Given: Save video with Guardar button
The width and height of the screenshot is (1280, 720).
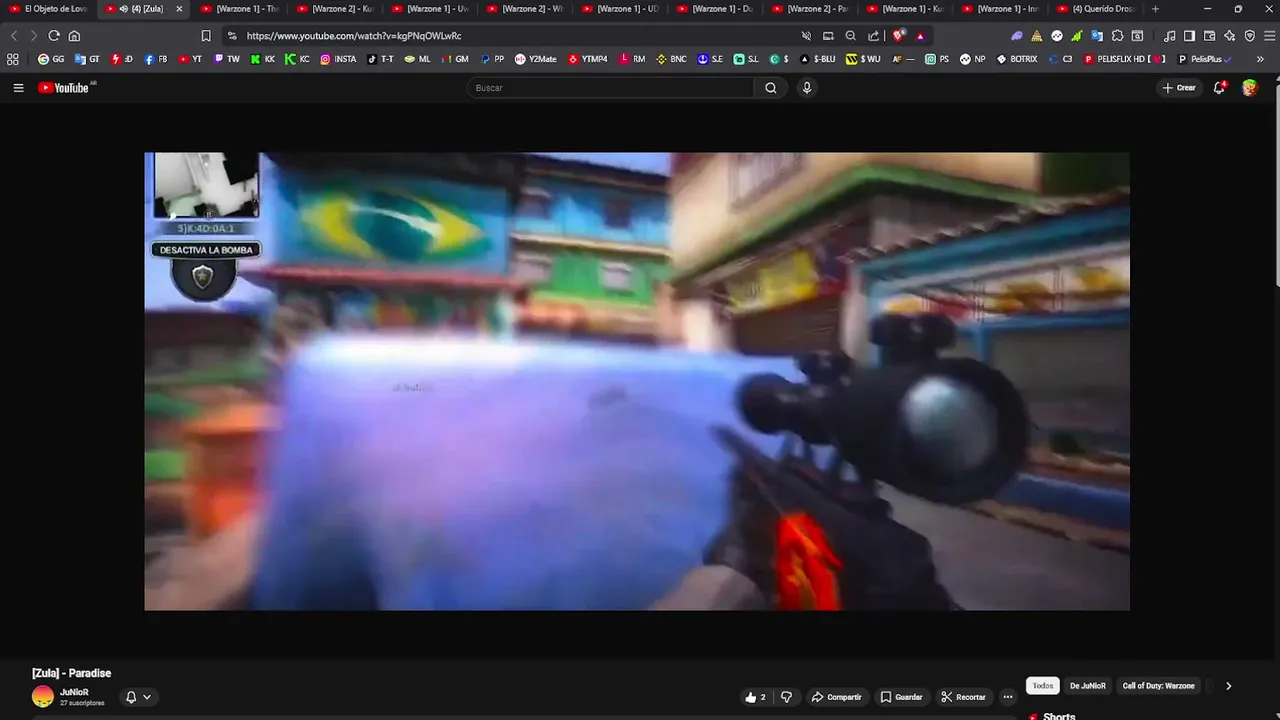Looking at the screenshot, I should (x=901, y=697).
